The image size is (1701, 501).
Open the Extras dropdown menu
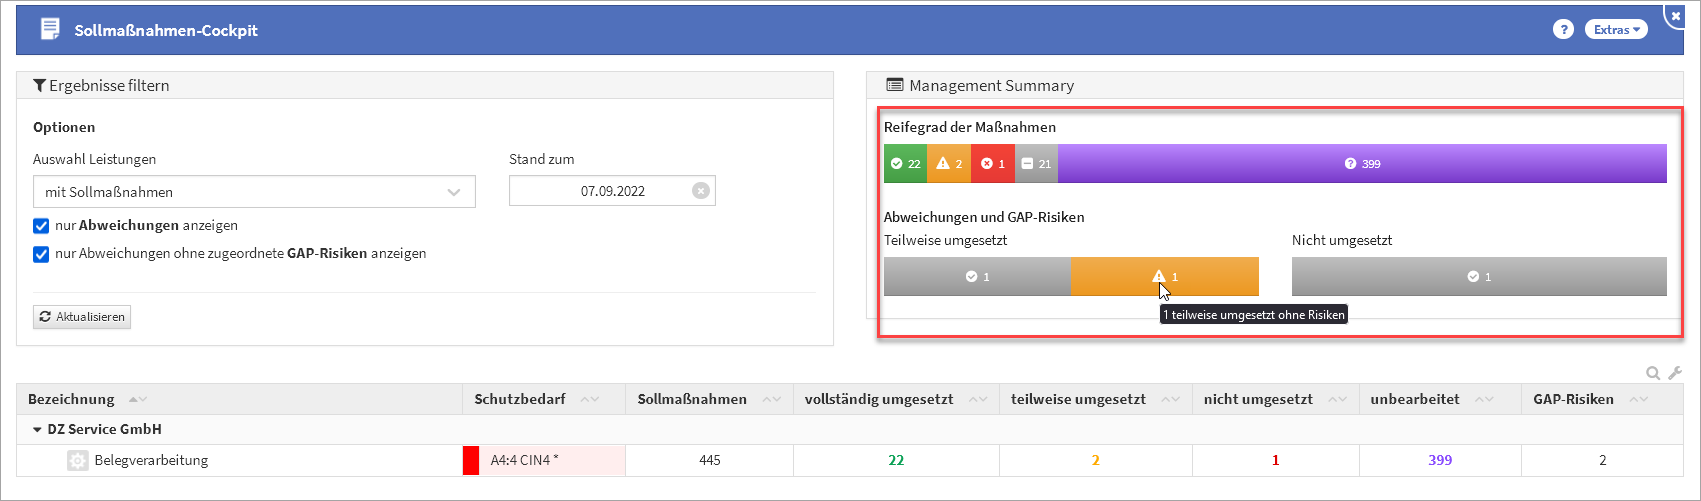coord(1616,30)
